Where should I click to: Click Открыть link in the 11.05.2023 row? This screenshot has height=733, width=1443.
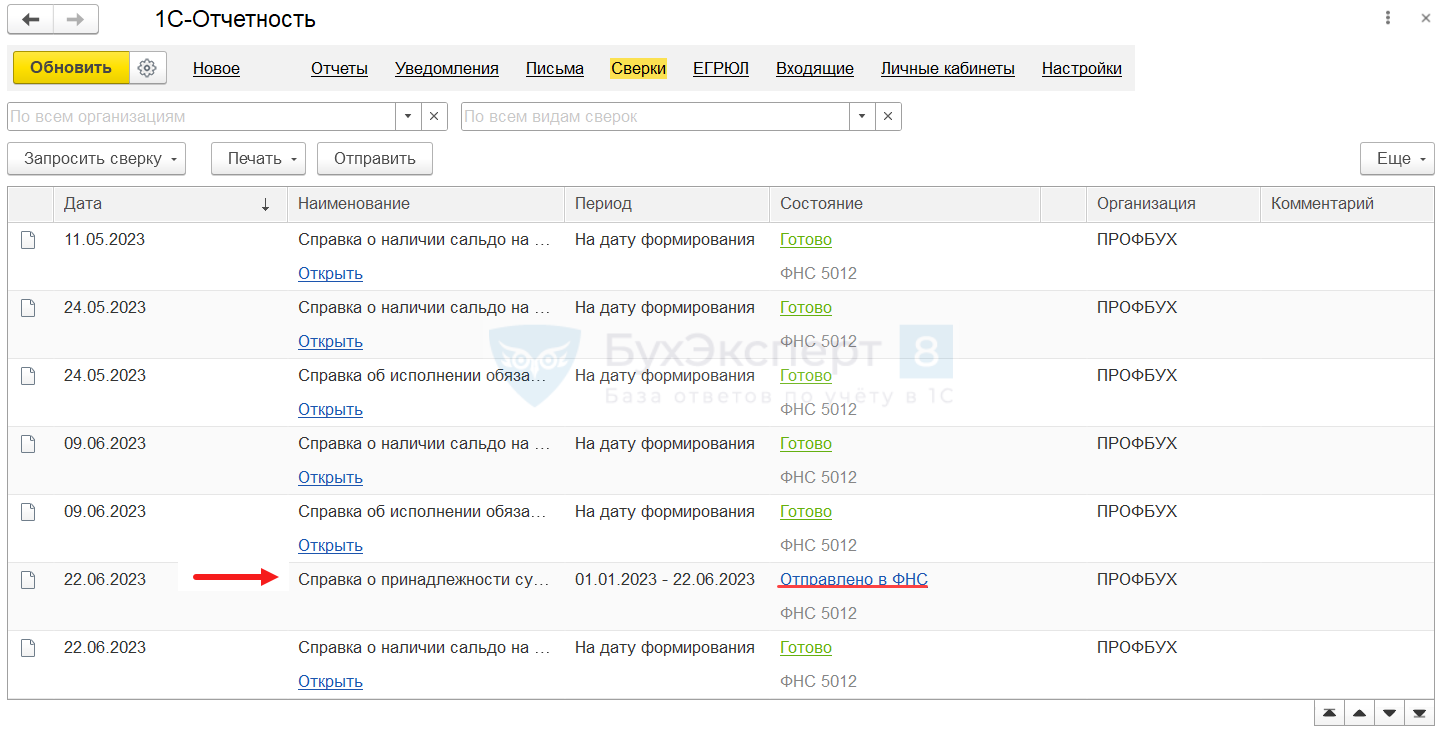click(x=330, y=274)
